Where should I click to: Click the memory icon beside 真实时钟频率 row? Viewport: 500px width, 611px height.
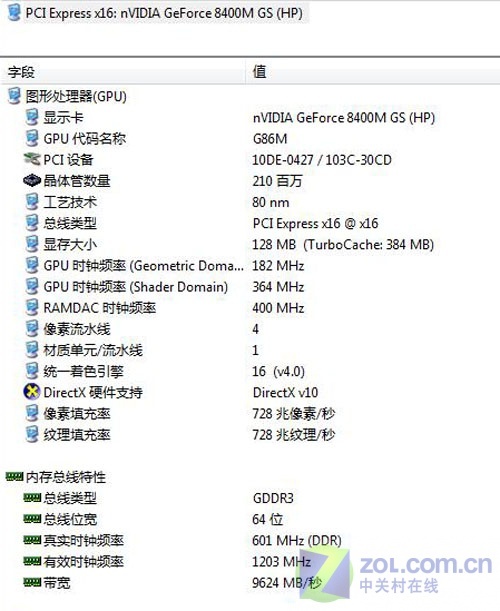pos(32,540)
